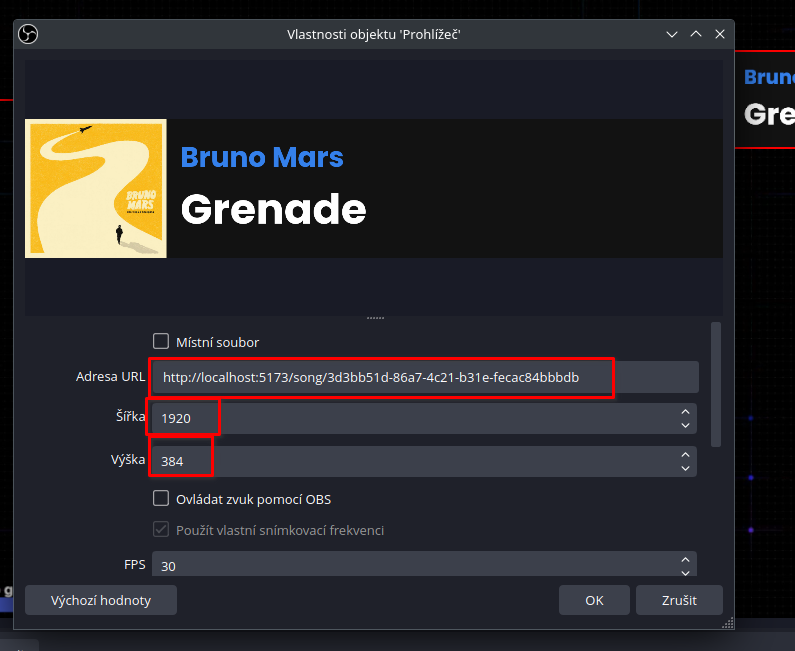Maximize dialog with the up chevron icon
The width and height of the screenshot is (795, 651).
(696, 34)
